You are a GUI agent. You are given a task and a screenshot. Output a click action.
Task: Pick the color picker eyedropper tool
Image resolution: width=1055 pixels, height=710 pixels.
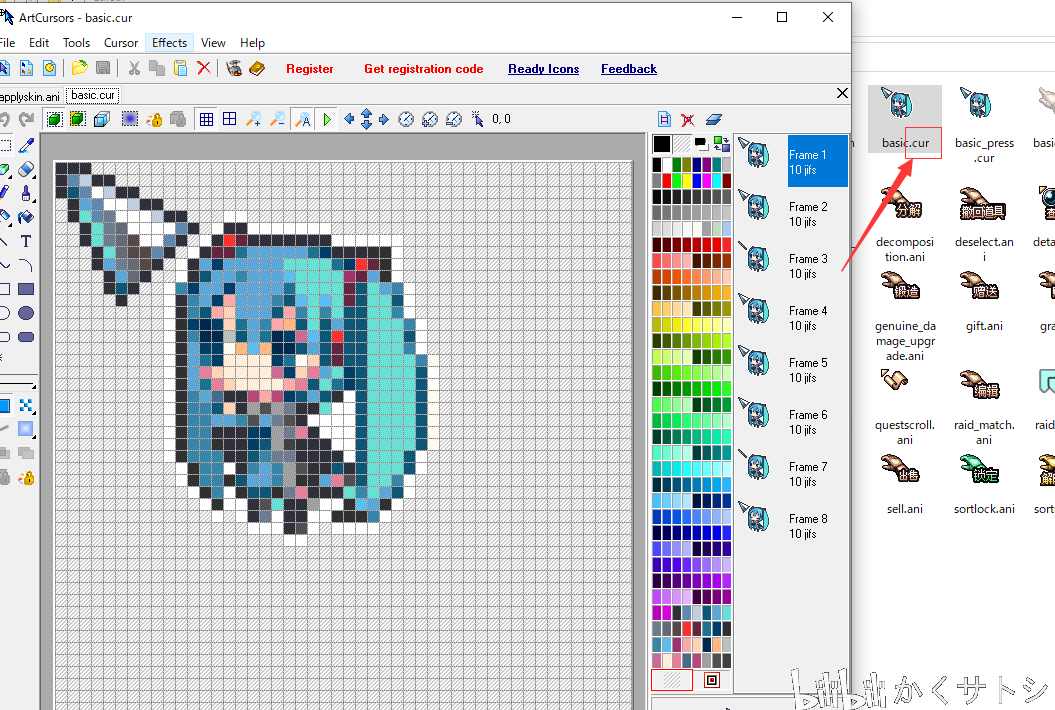[26, 145]
